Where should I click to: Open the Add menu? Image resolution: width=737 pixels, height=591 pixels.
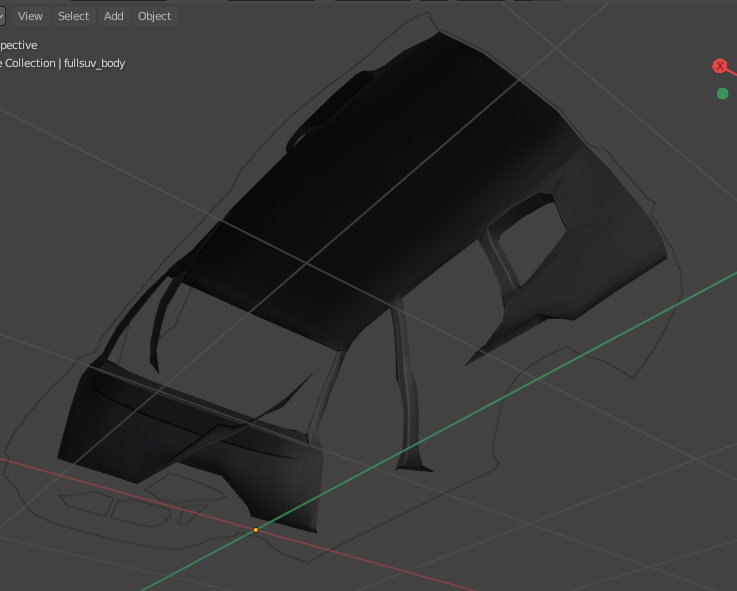(x=114, y=16)
